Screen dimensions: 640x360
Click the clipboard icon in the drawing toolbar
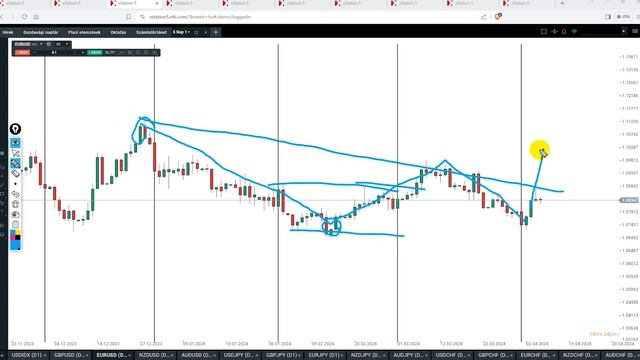click(x=16, y=224)
